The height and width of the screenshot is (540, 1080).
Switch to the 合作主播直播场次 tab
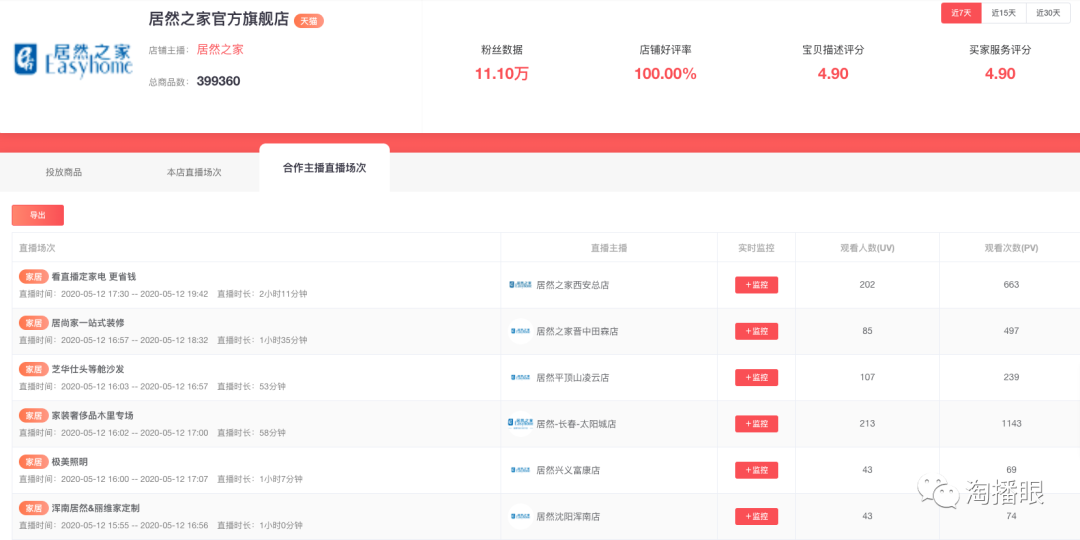tap(324, 168)
